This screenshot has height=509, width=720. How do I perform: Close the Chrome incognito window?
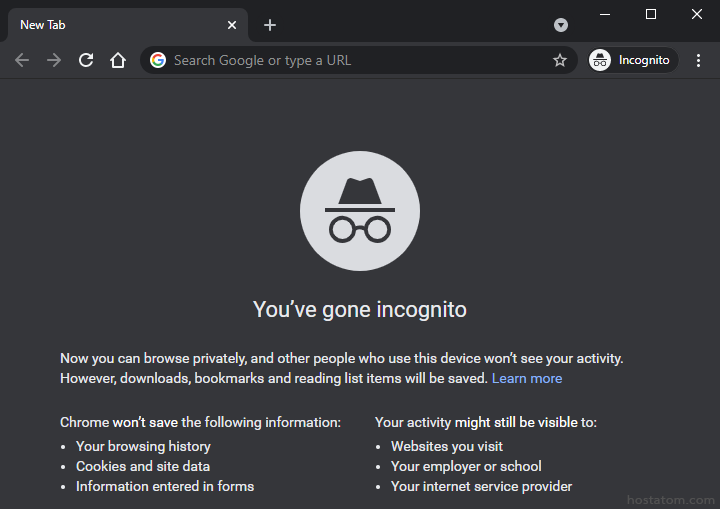tap(697, 14)
